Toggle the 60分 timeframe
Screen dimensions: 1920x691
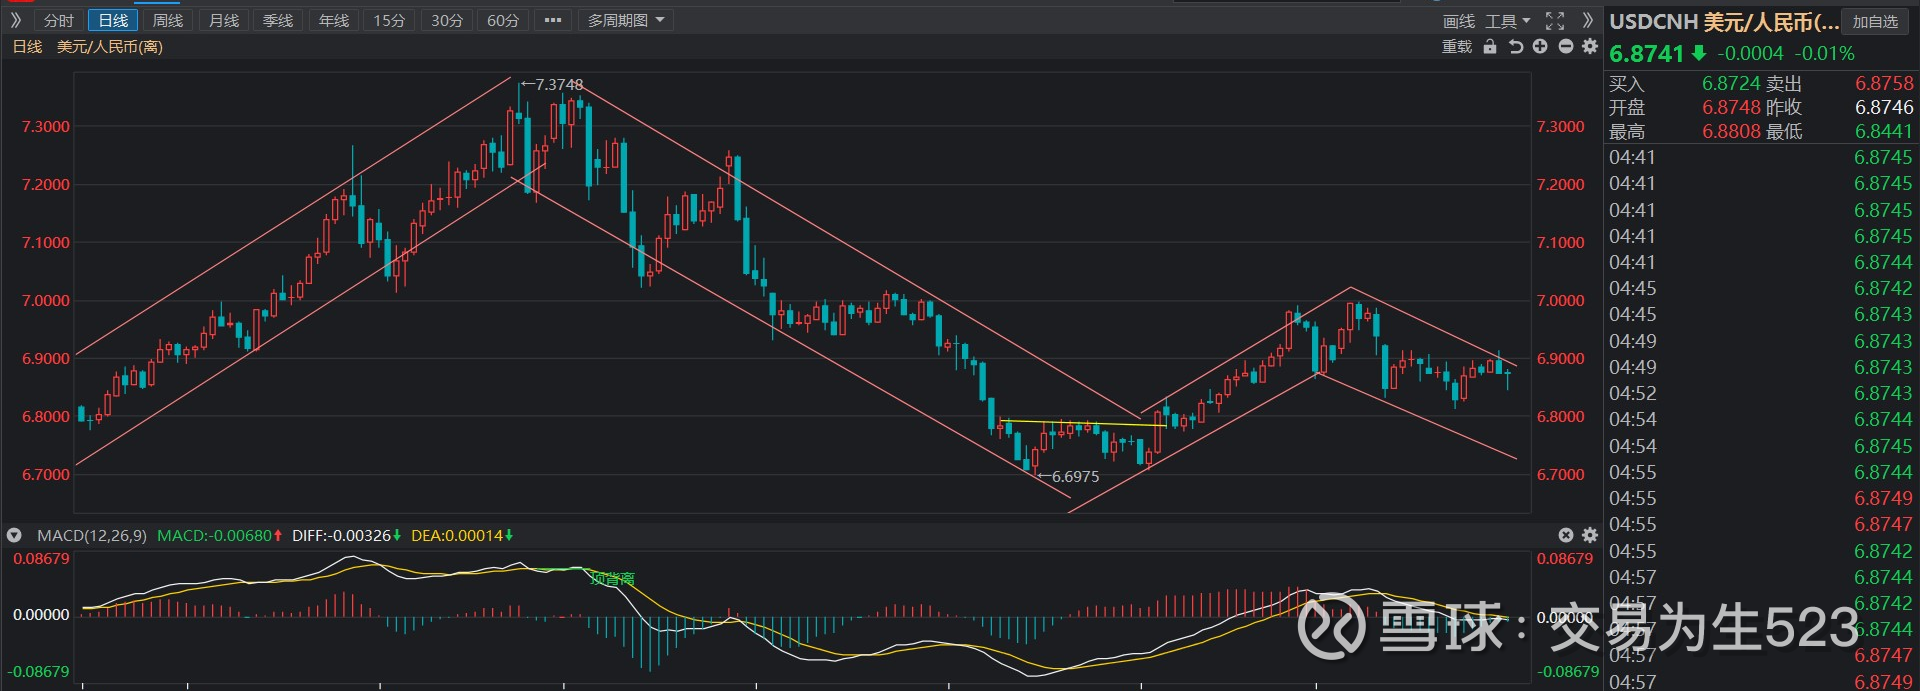[x=503, y=20]
